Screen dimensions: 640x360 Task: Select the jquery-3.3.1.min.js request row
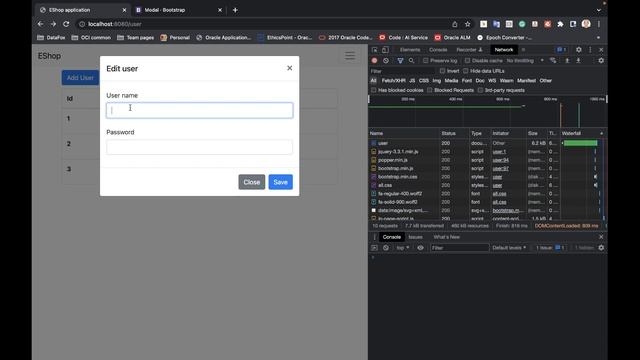coord(486,151)
